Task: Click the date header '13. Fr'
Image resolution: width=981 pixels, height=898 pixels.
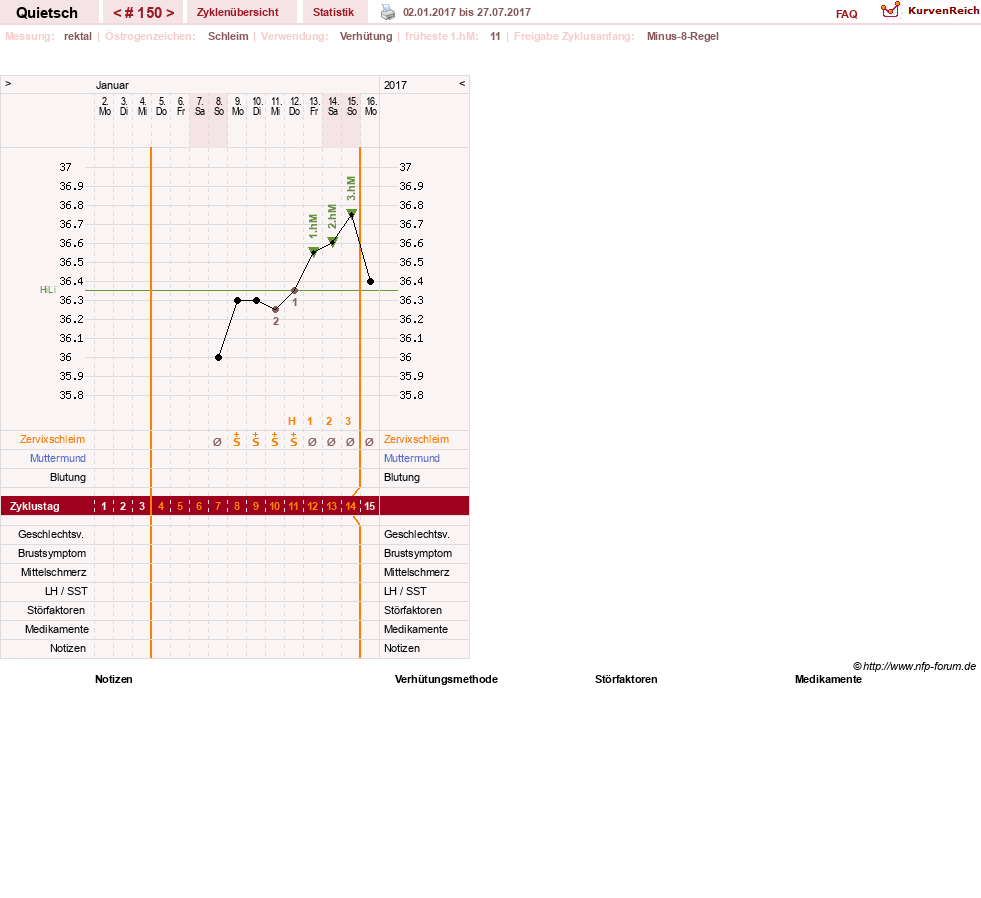Action: 314,106
